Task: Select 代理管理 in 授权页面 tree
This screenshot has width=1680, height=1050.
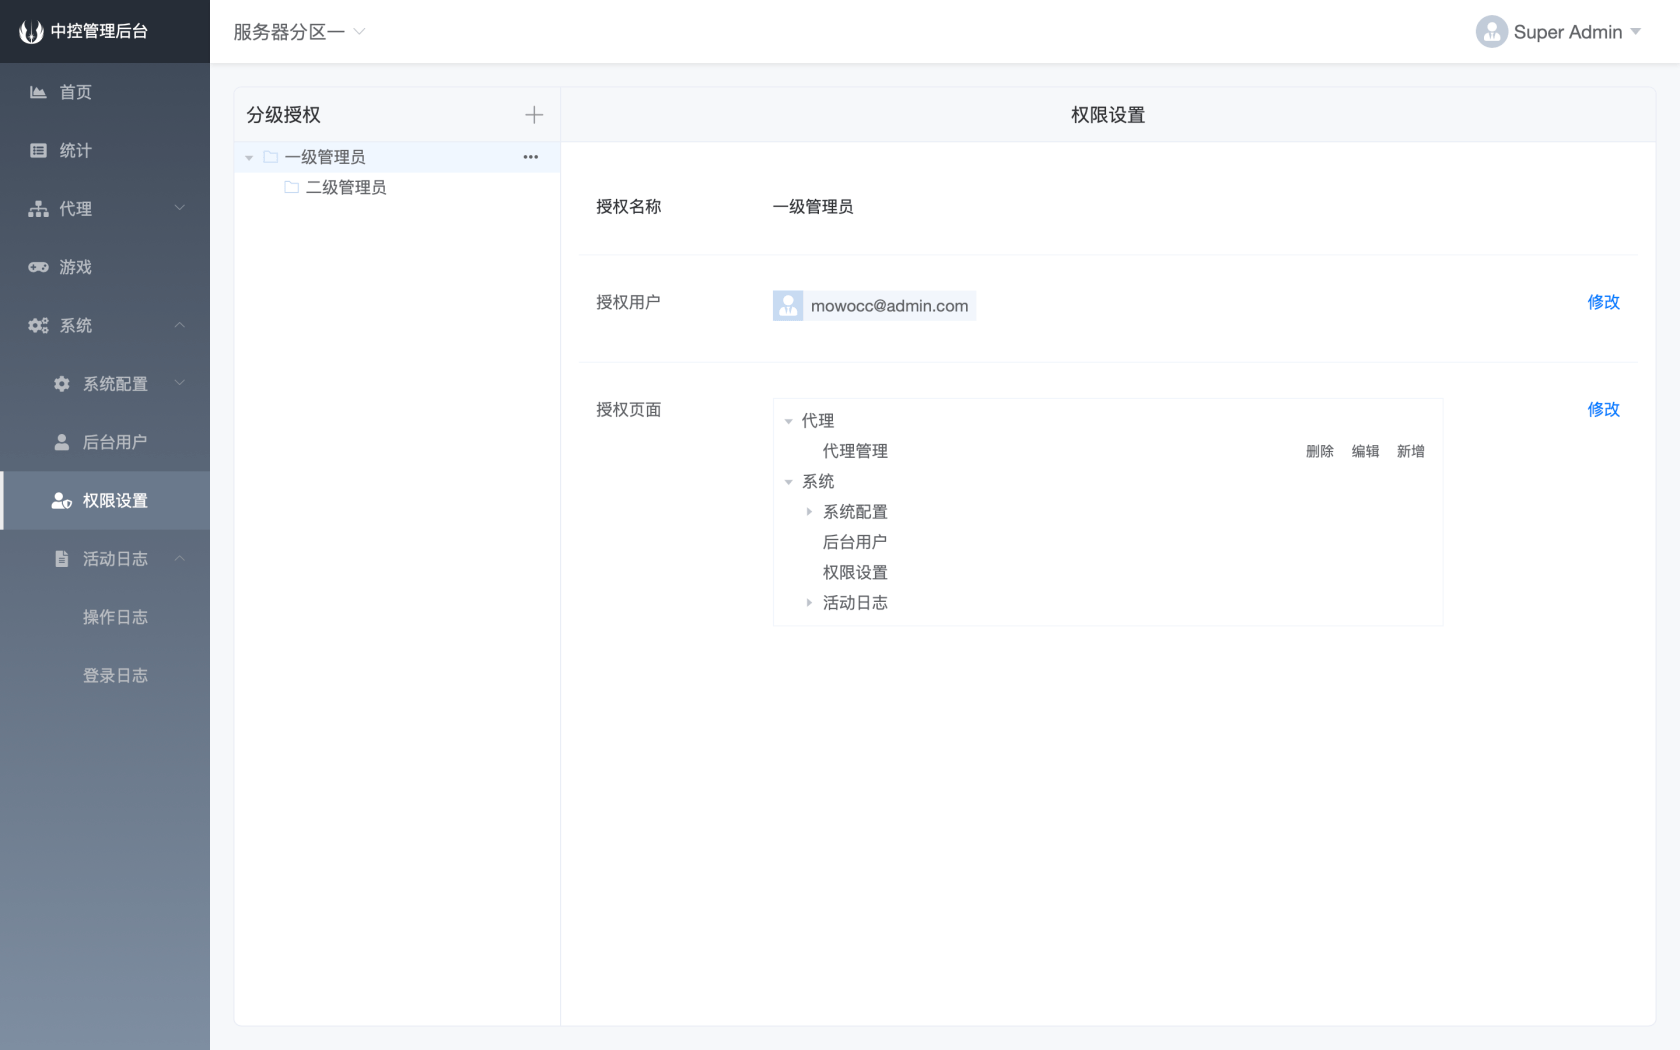Action: 855,451
